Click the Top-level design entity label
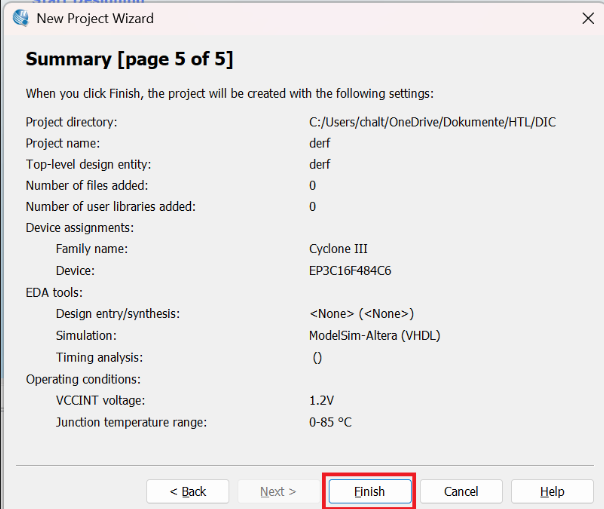Viewport: 604px width, 509px height. [88, 164]
